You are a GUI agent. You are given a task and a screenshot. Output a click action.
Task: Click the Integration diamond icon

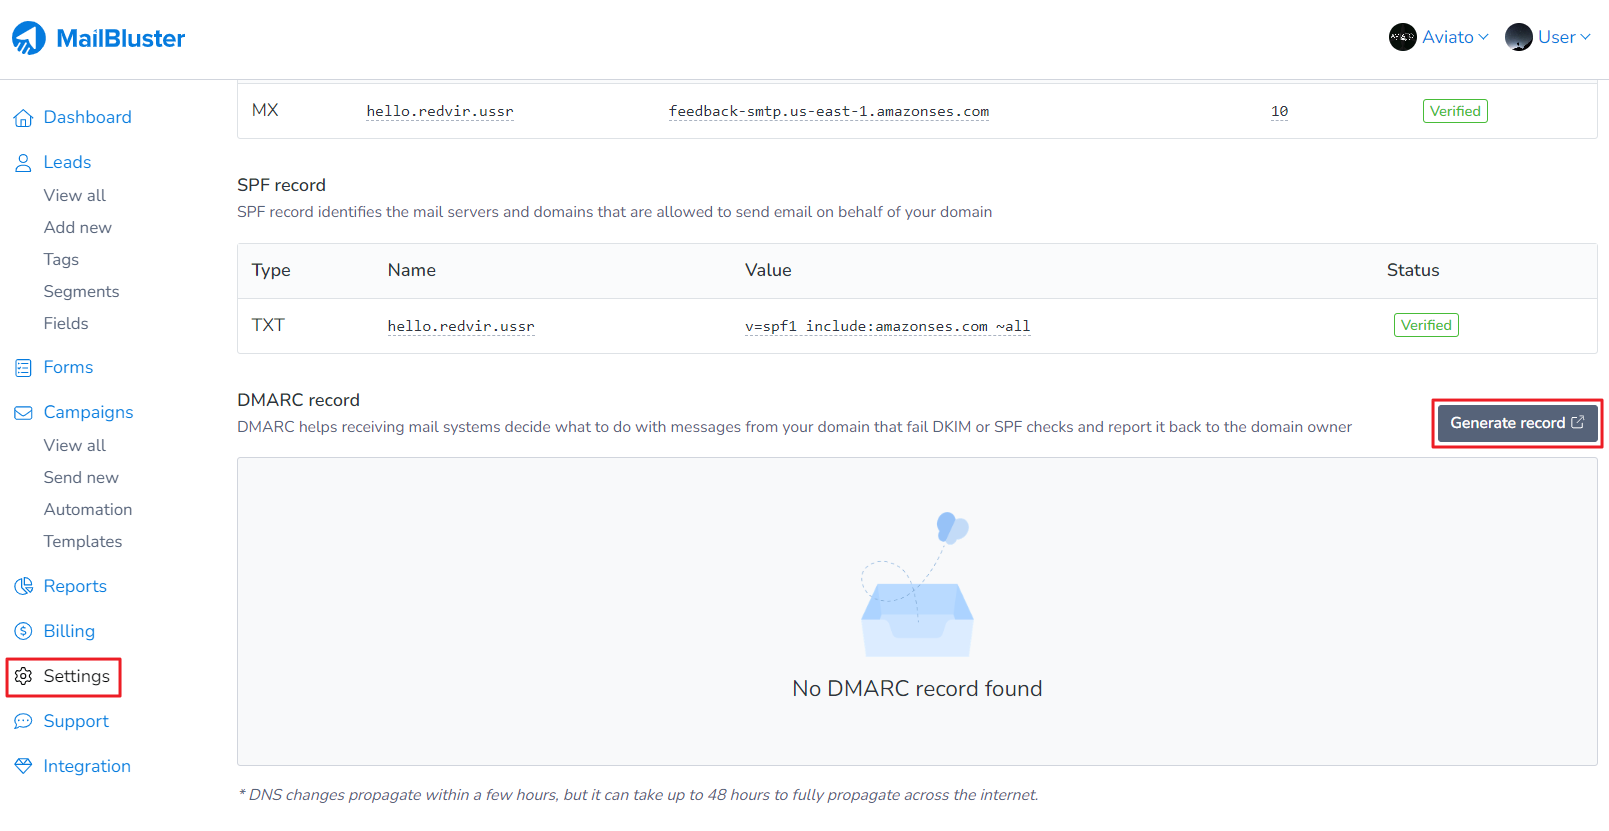coord(23,767)
